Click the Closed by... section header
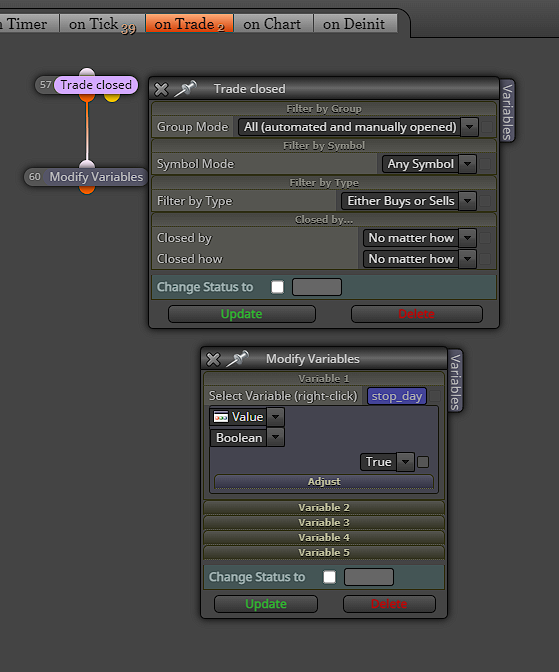Viewport: 559px width, 672px height. click(324, 219)
